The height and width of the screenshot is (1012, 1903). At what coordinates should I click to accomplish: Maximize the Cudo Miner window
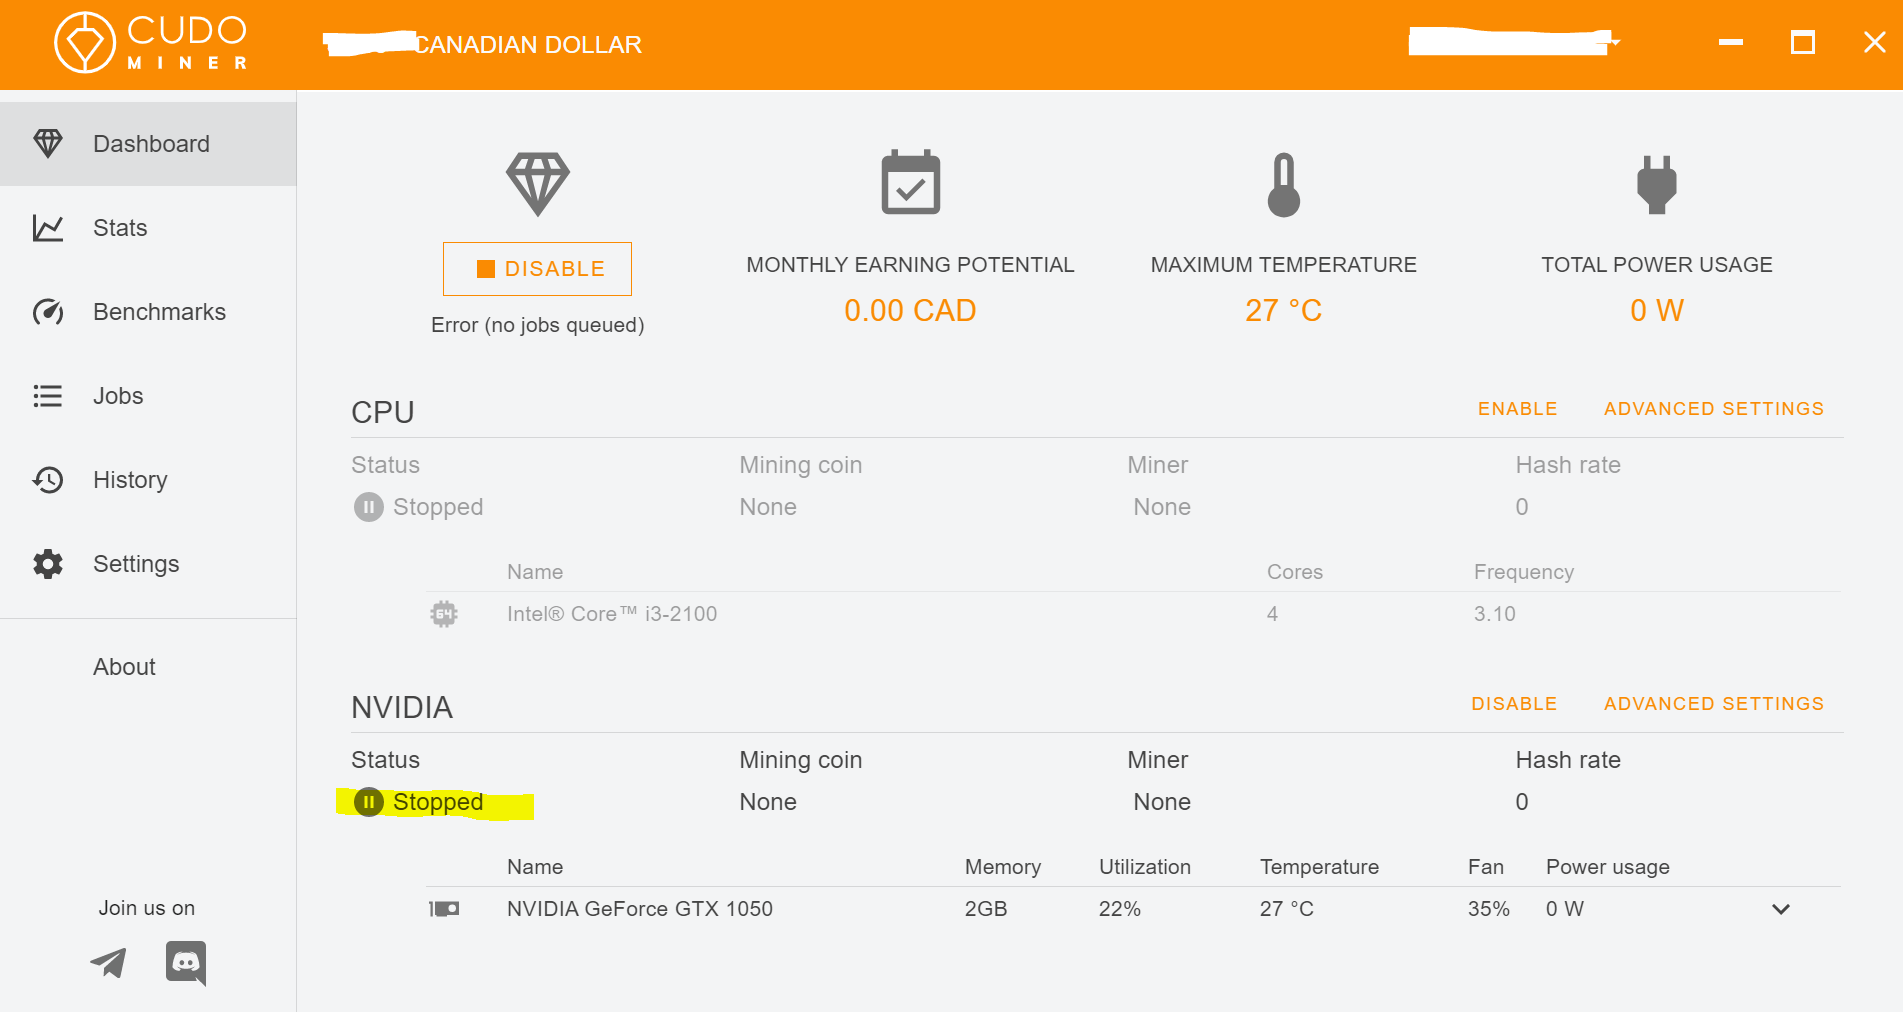point(1803,42)
